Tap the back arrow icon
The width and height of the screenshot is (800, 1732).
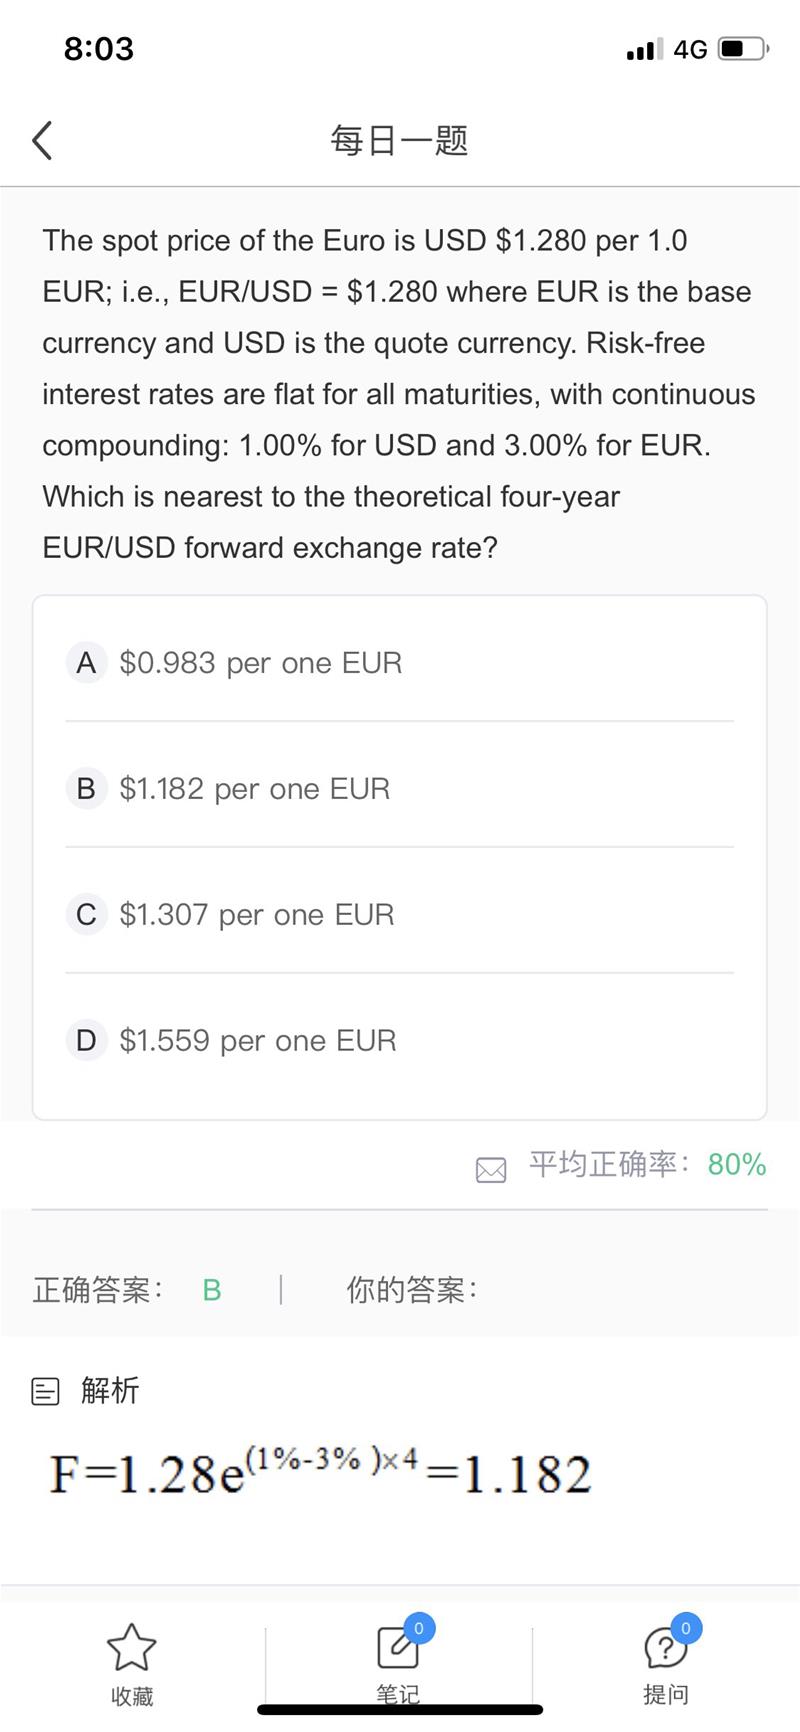click(42, 141)
